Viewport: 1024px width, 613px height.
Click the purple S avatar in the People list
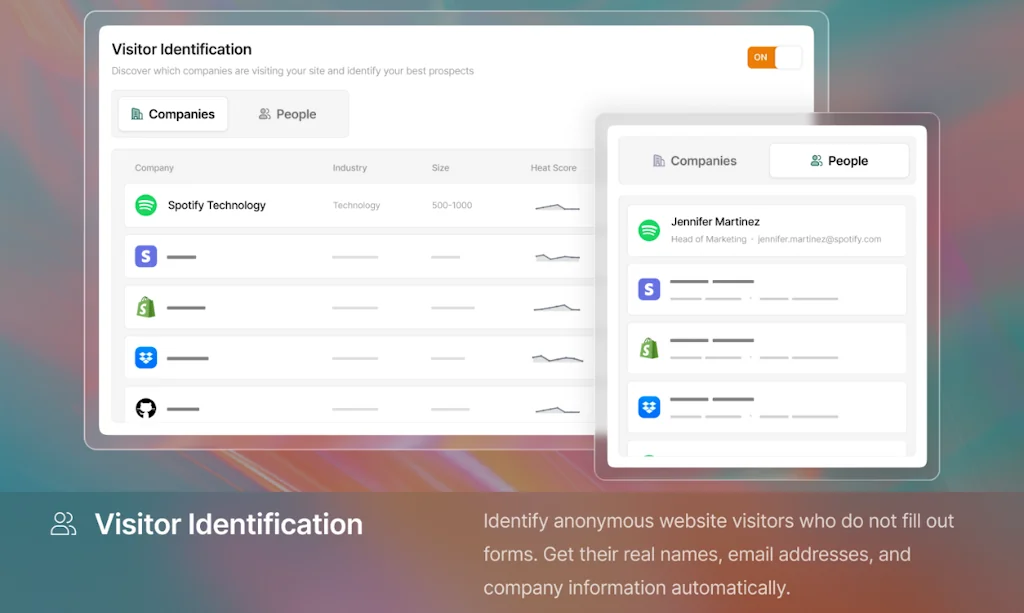coord(649,289)
